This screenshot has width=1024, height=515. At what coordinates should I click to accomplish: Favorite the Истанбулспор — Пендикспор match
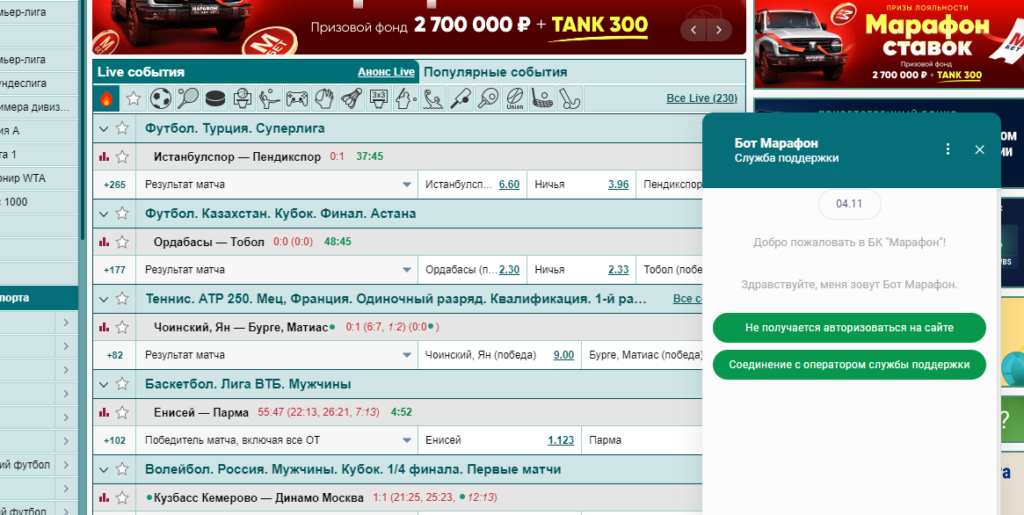pos(122,157)
